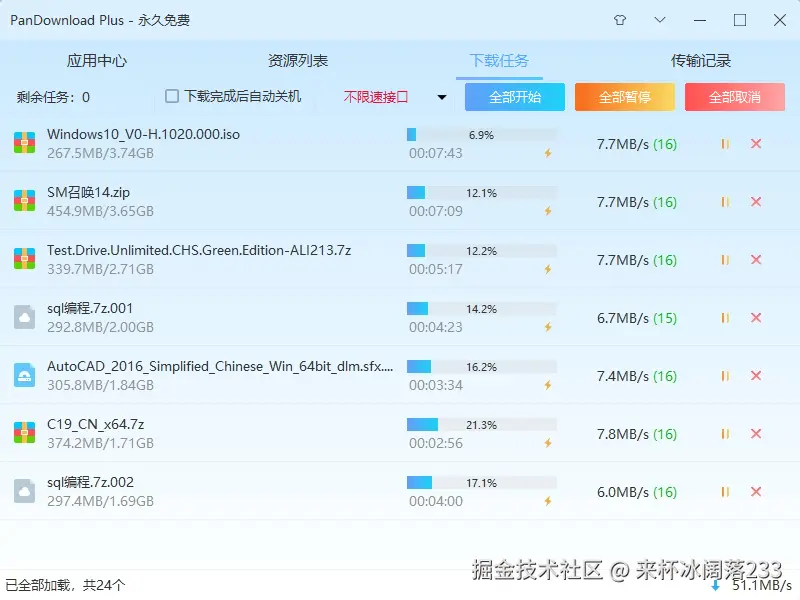This screenshot has height=600, width=800.
Task: Pause the Test.Drive.Unlimited download
Action: click(x=725, y=260)
